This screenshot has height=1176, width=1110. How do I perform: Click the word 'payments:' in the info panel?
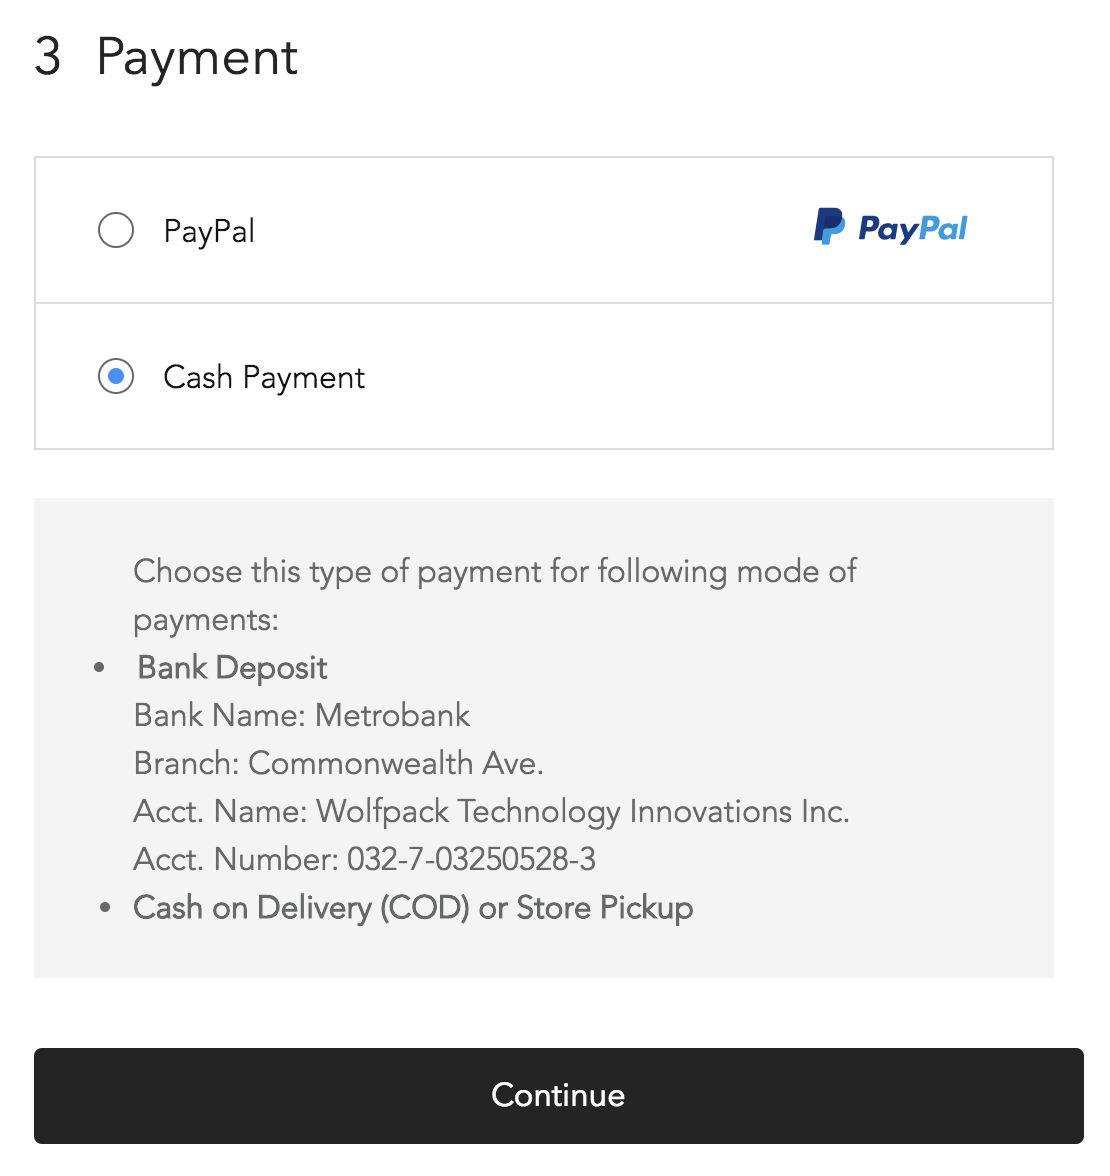coord(206,621)
